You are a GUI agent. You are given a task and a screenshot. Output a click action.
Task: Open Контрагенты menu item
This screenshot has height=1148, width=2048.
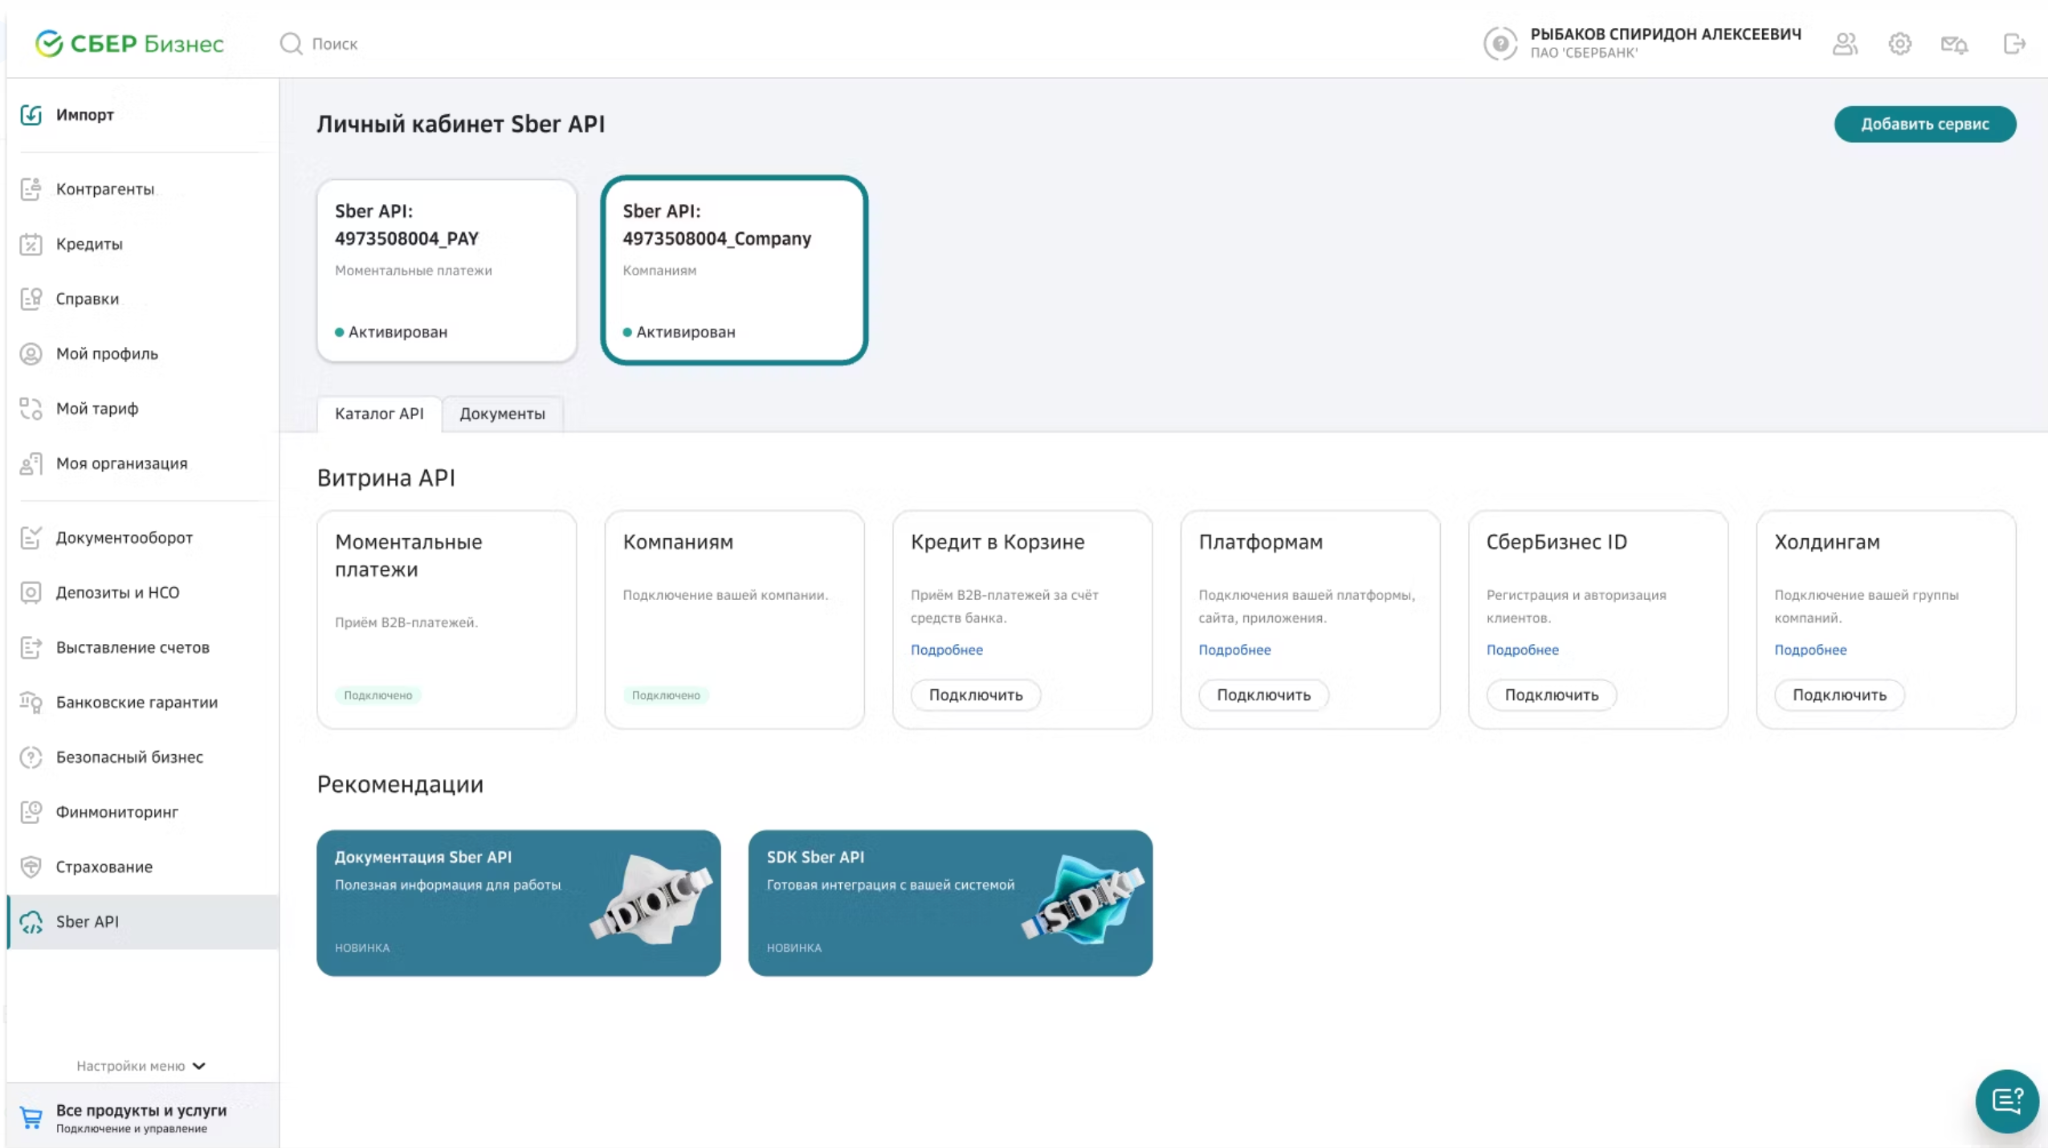coord(143,189)
